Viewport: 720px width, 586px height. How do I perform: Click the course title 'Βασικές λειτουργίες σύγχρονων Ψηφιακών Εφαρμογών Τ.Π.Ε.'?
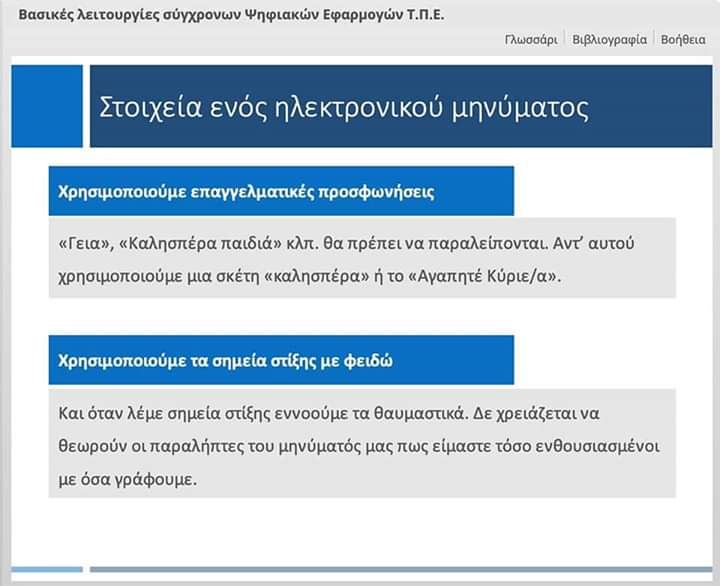(232, 15)
